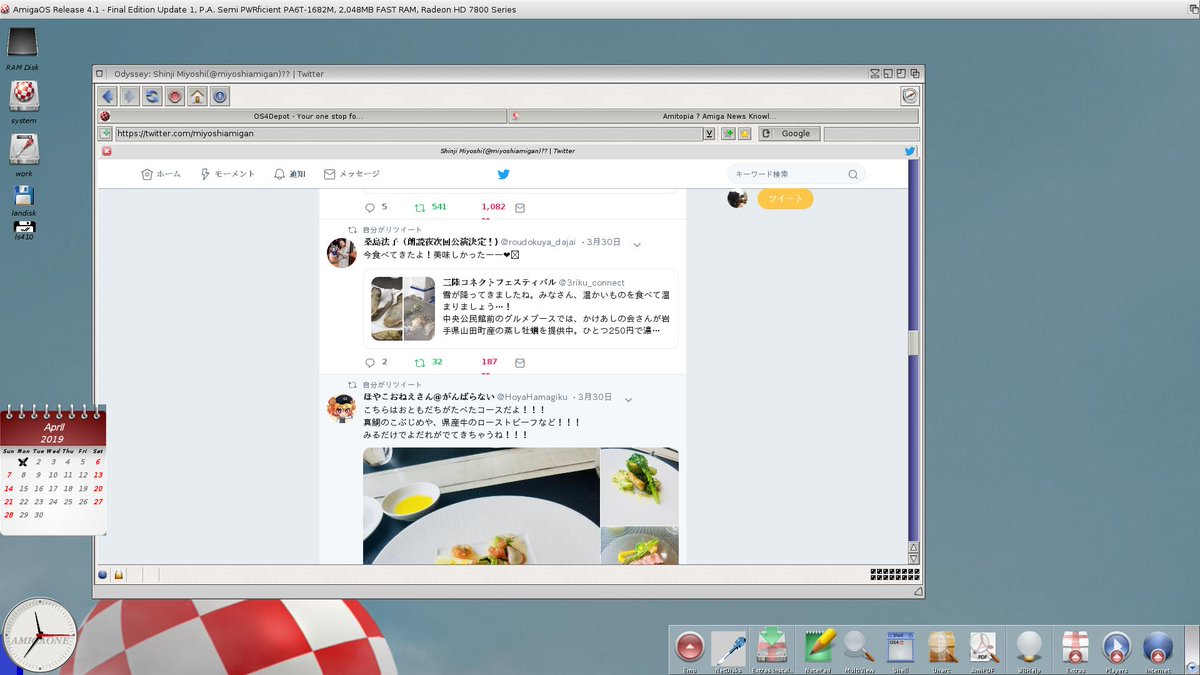1200x675 pixels.
Task: Click the キーワード検索 search box
Action: click(x=796, y=174)
